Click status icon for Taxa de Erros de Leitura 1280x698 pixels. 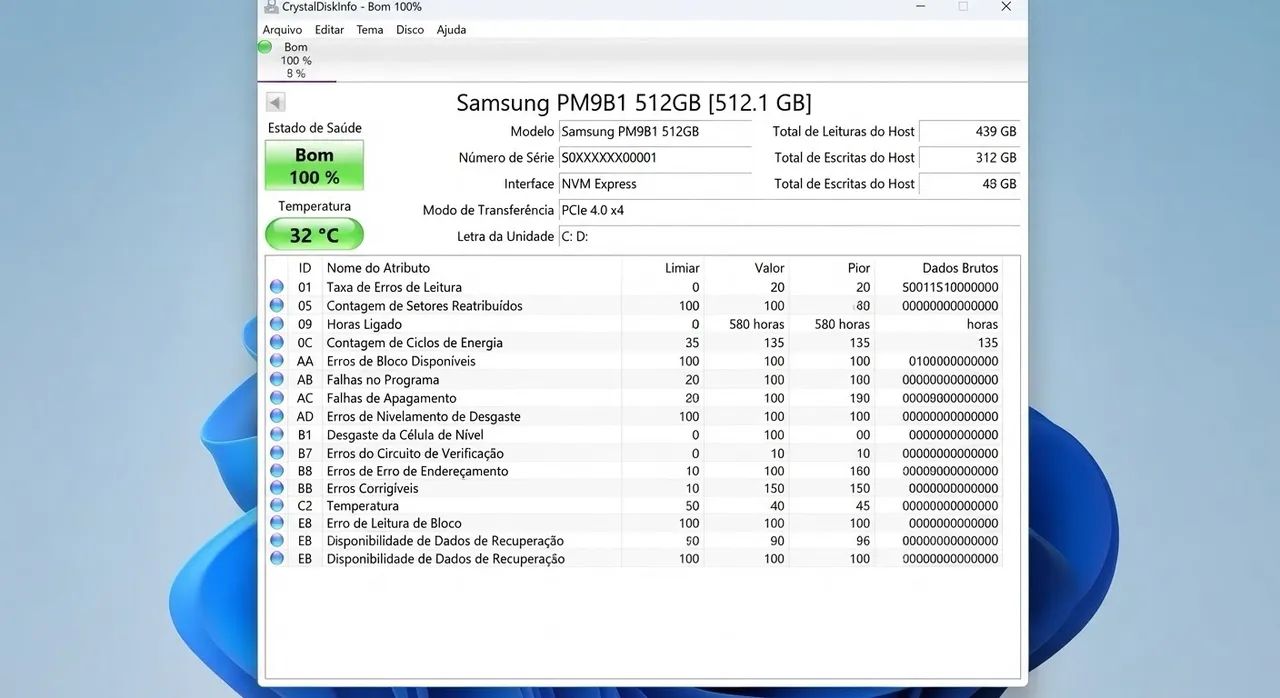tap(277, 287)
